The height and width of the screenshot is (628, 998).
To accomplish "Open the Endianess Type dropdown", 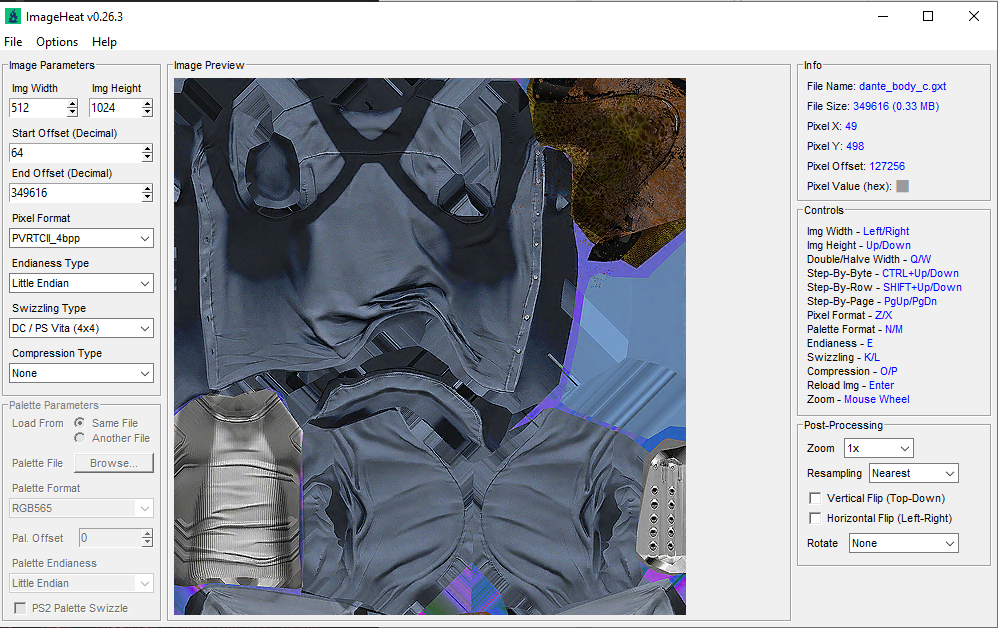I will click(x=81, y=283).
